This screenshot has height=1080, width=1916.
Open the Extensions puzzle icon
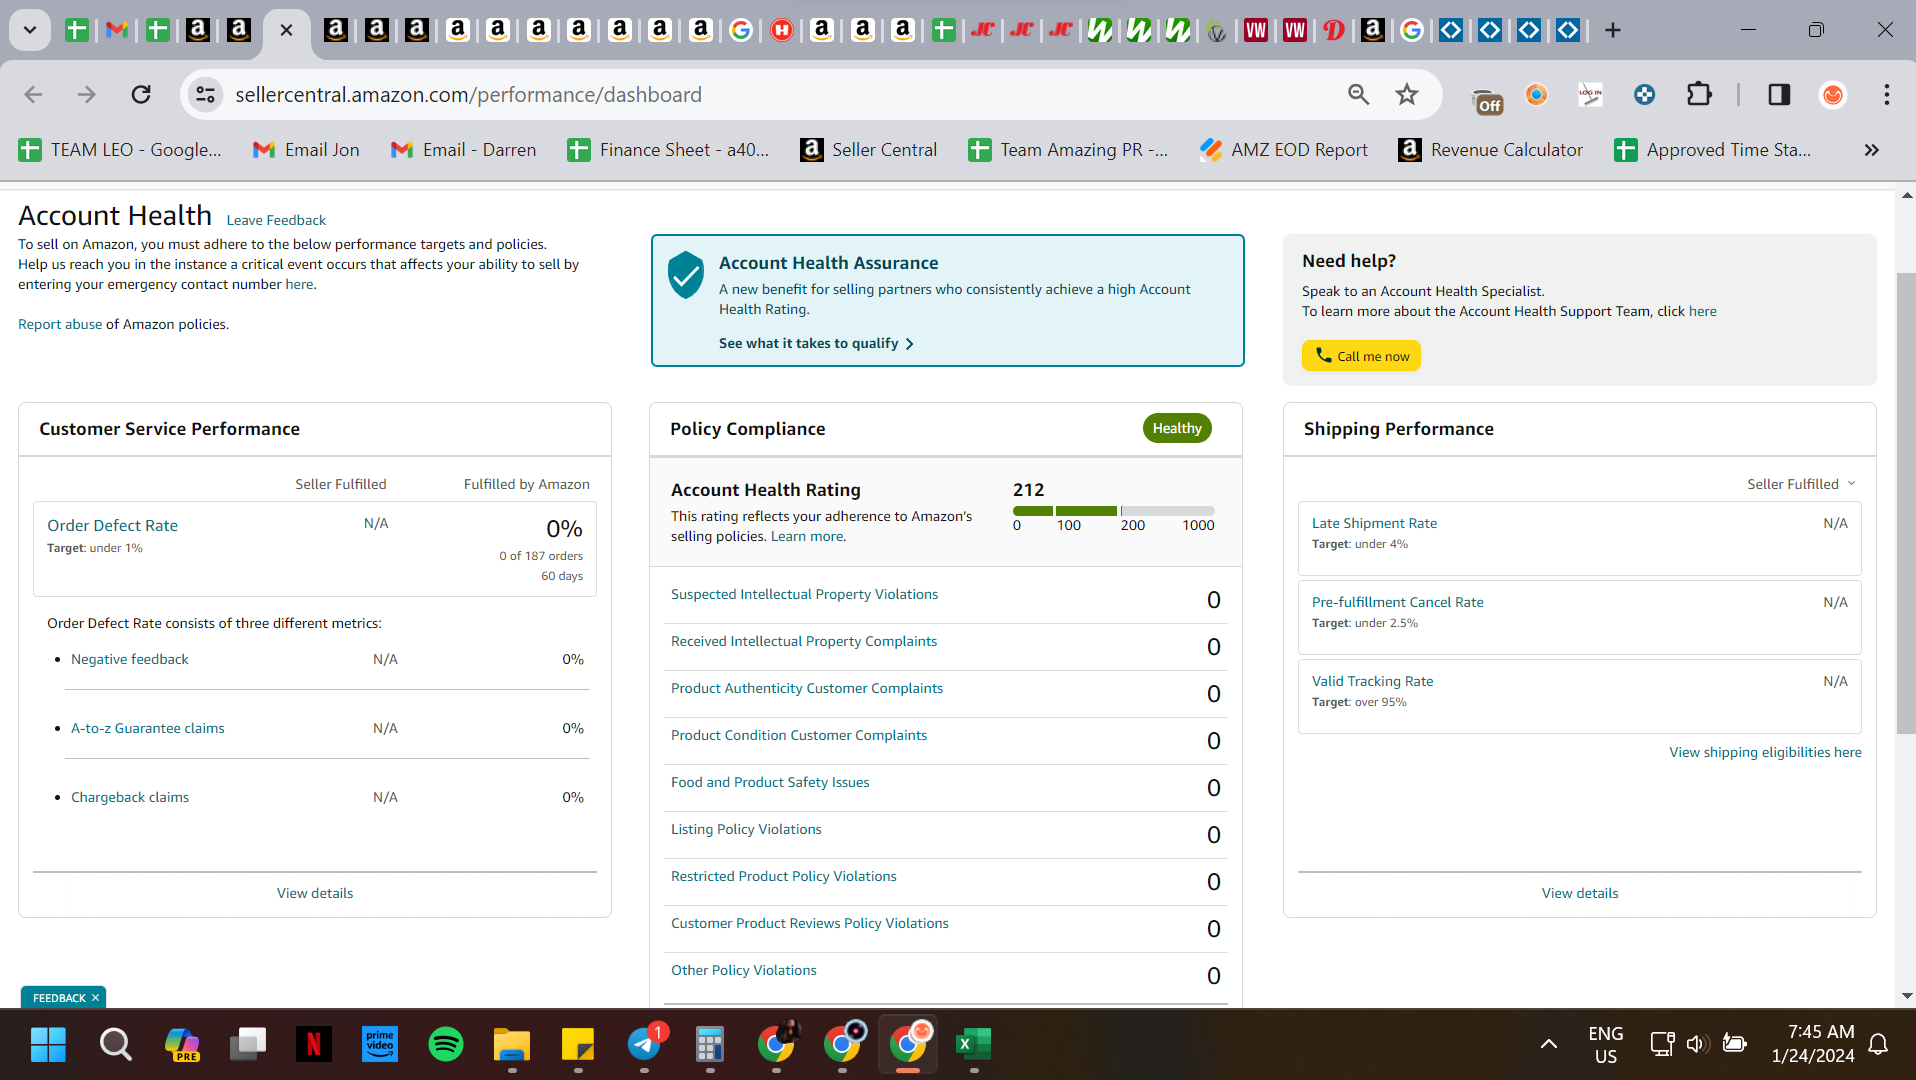pos(1699,94)
